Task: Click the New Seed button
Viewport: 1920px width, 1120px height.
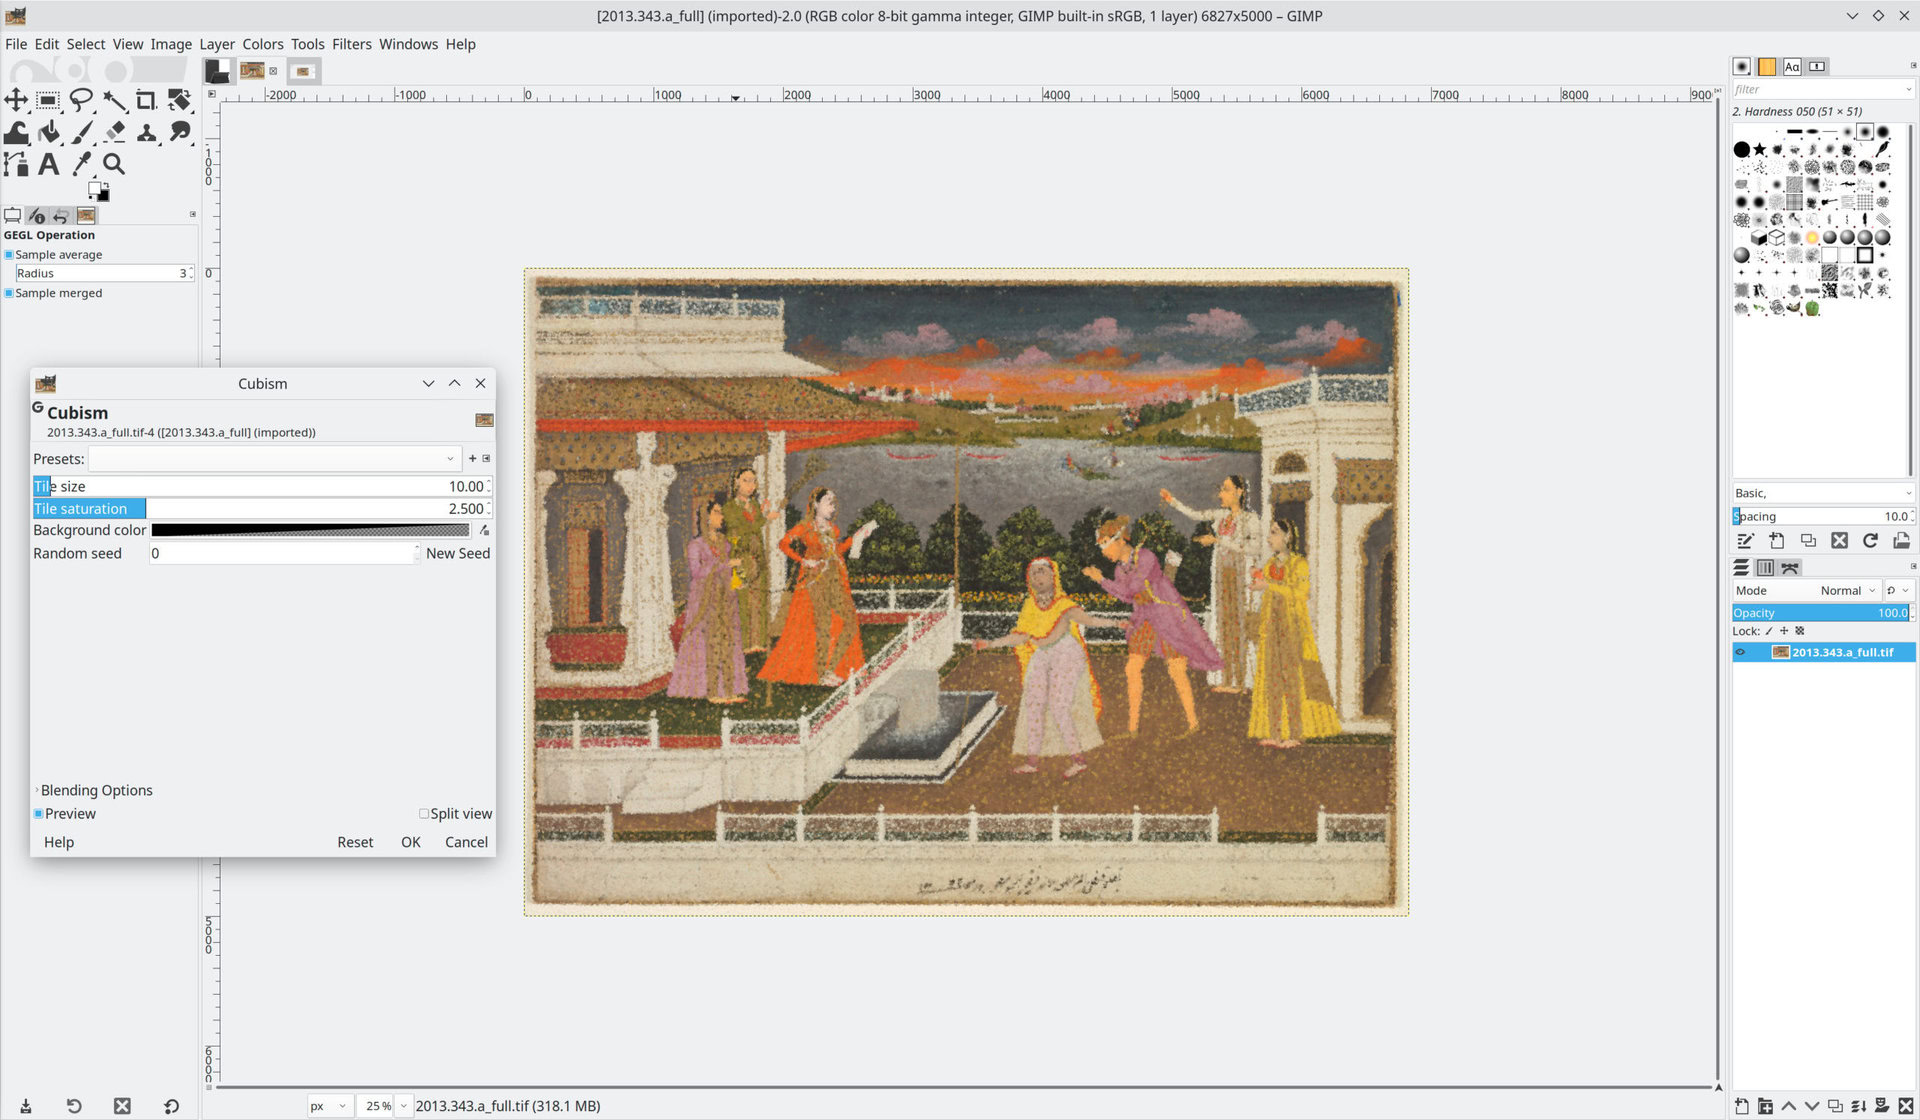Action: click(457, 553)
